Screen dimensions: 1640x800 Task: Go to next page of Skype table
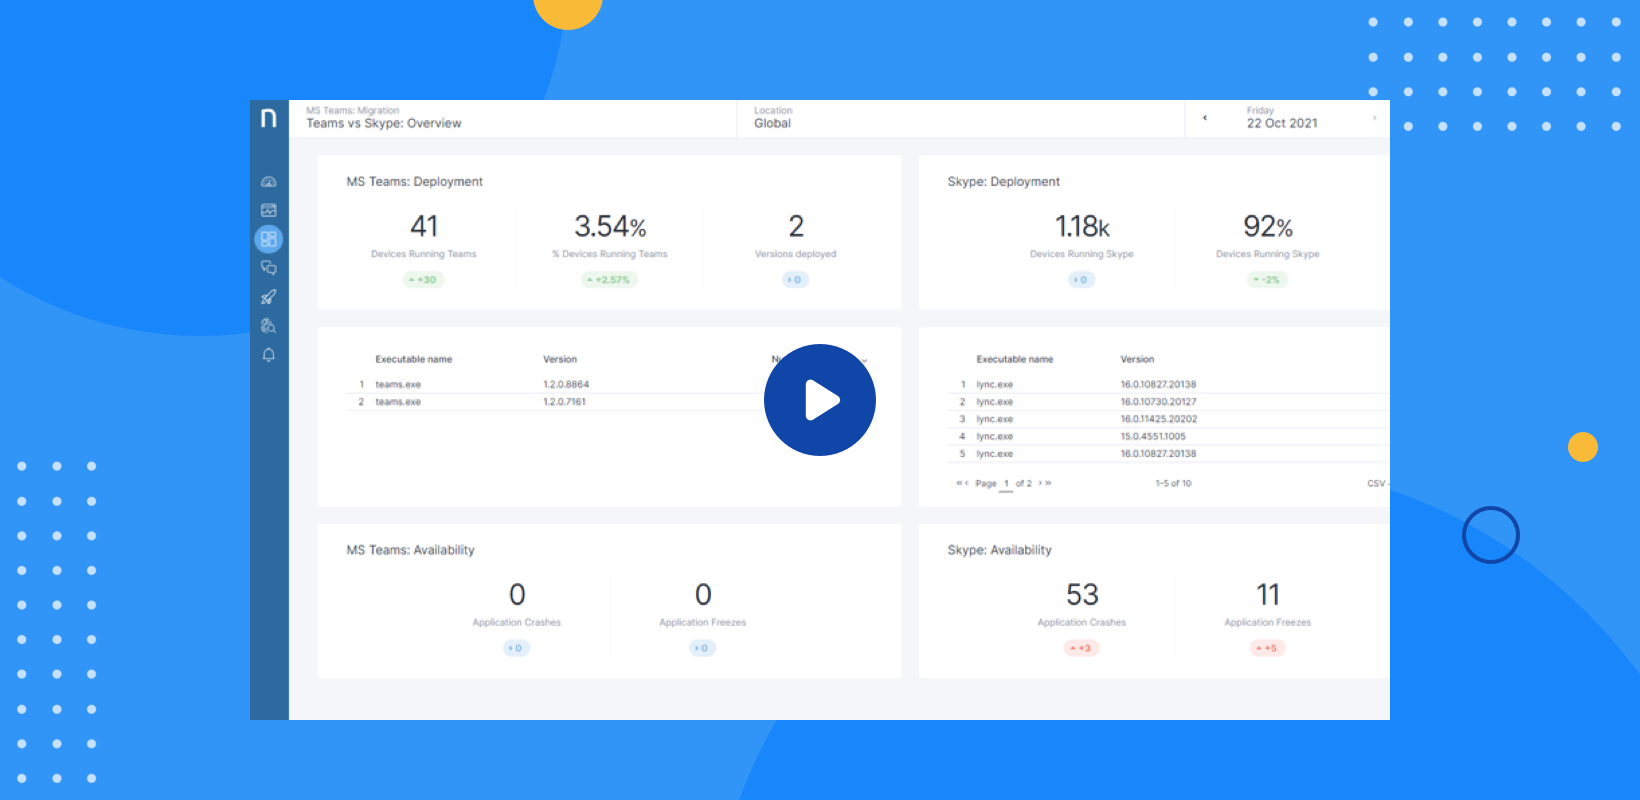click(x=1040, y=483)
